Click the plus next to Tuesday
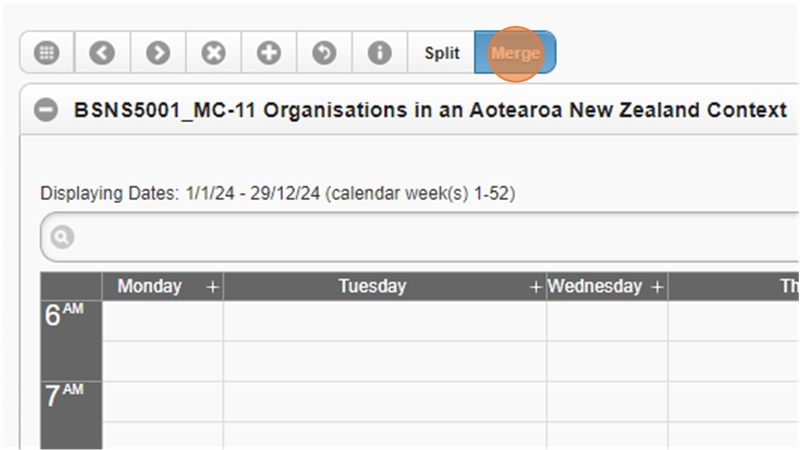The width and height of the screenshot is (800, 450). (x=536, y=287)
